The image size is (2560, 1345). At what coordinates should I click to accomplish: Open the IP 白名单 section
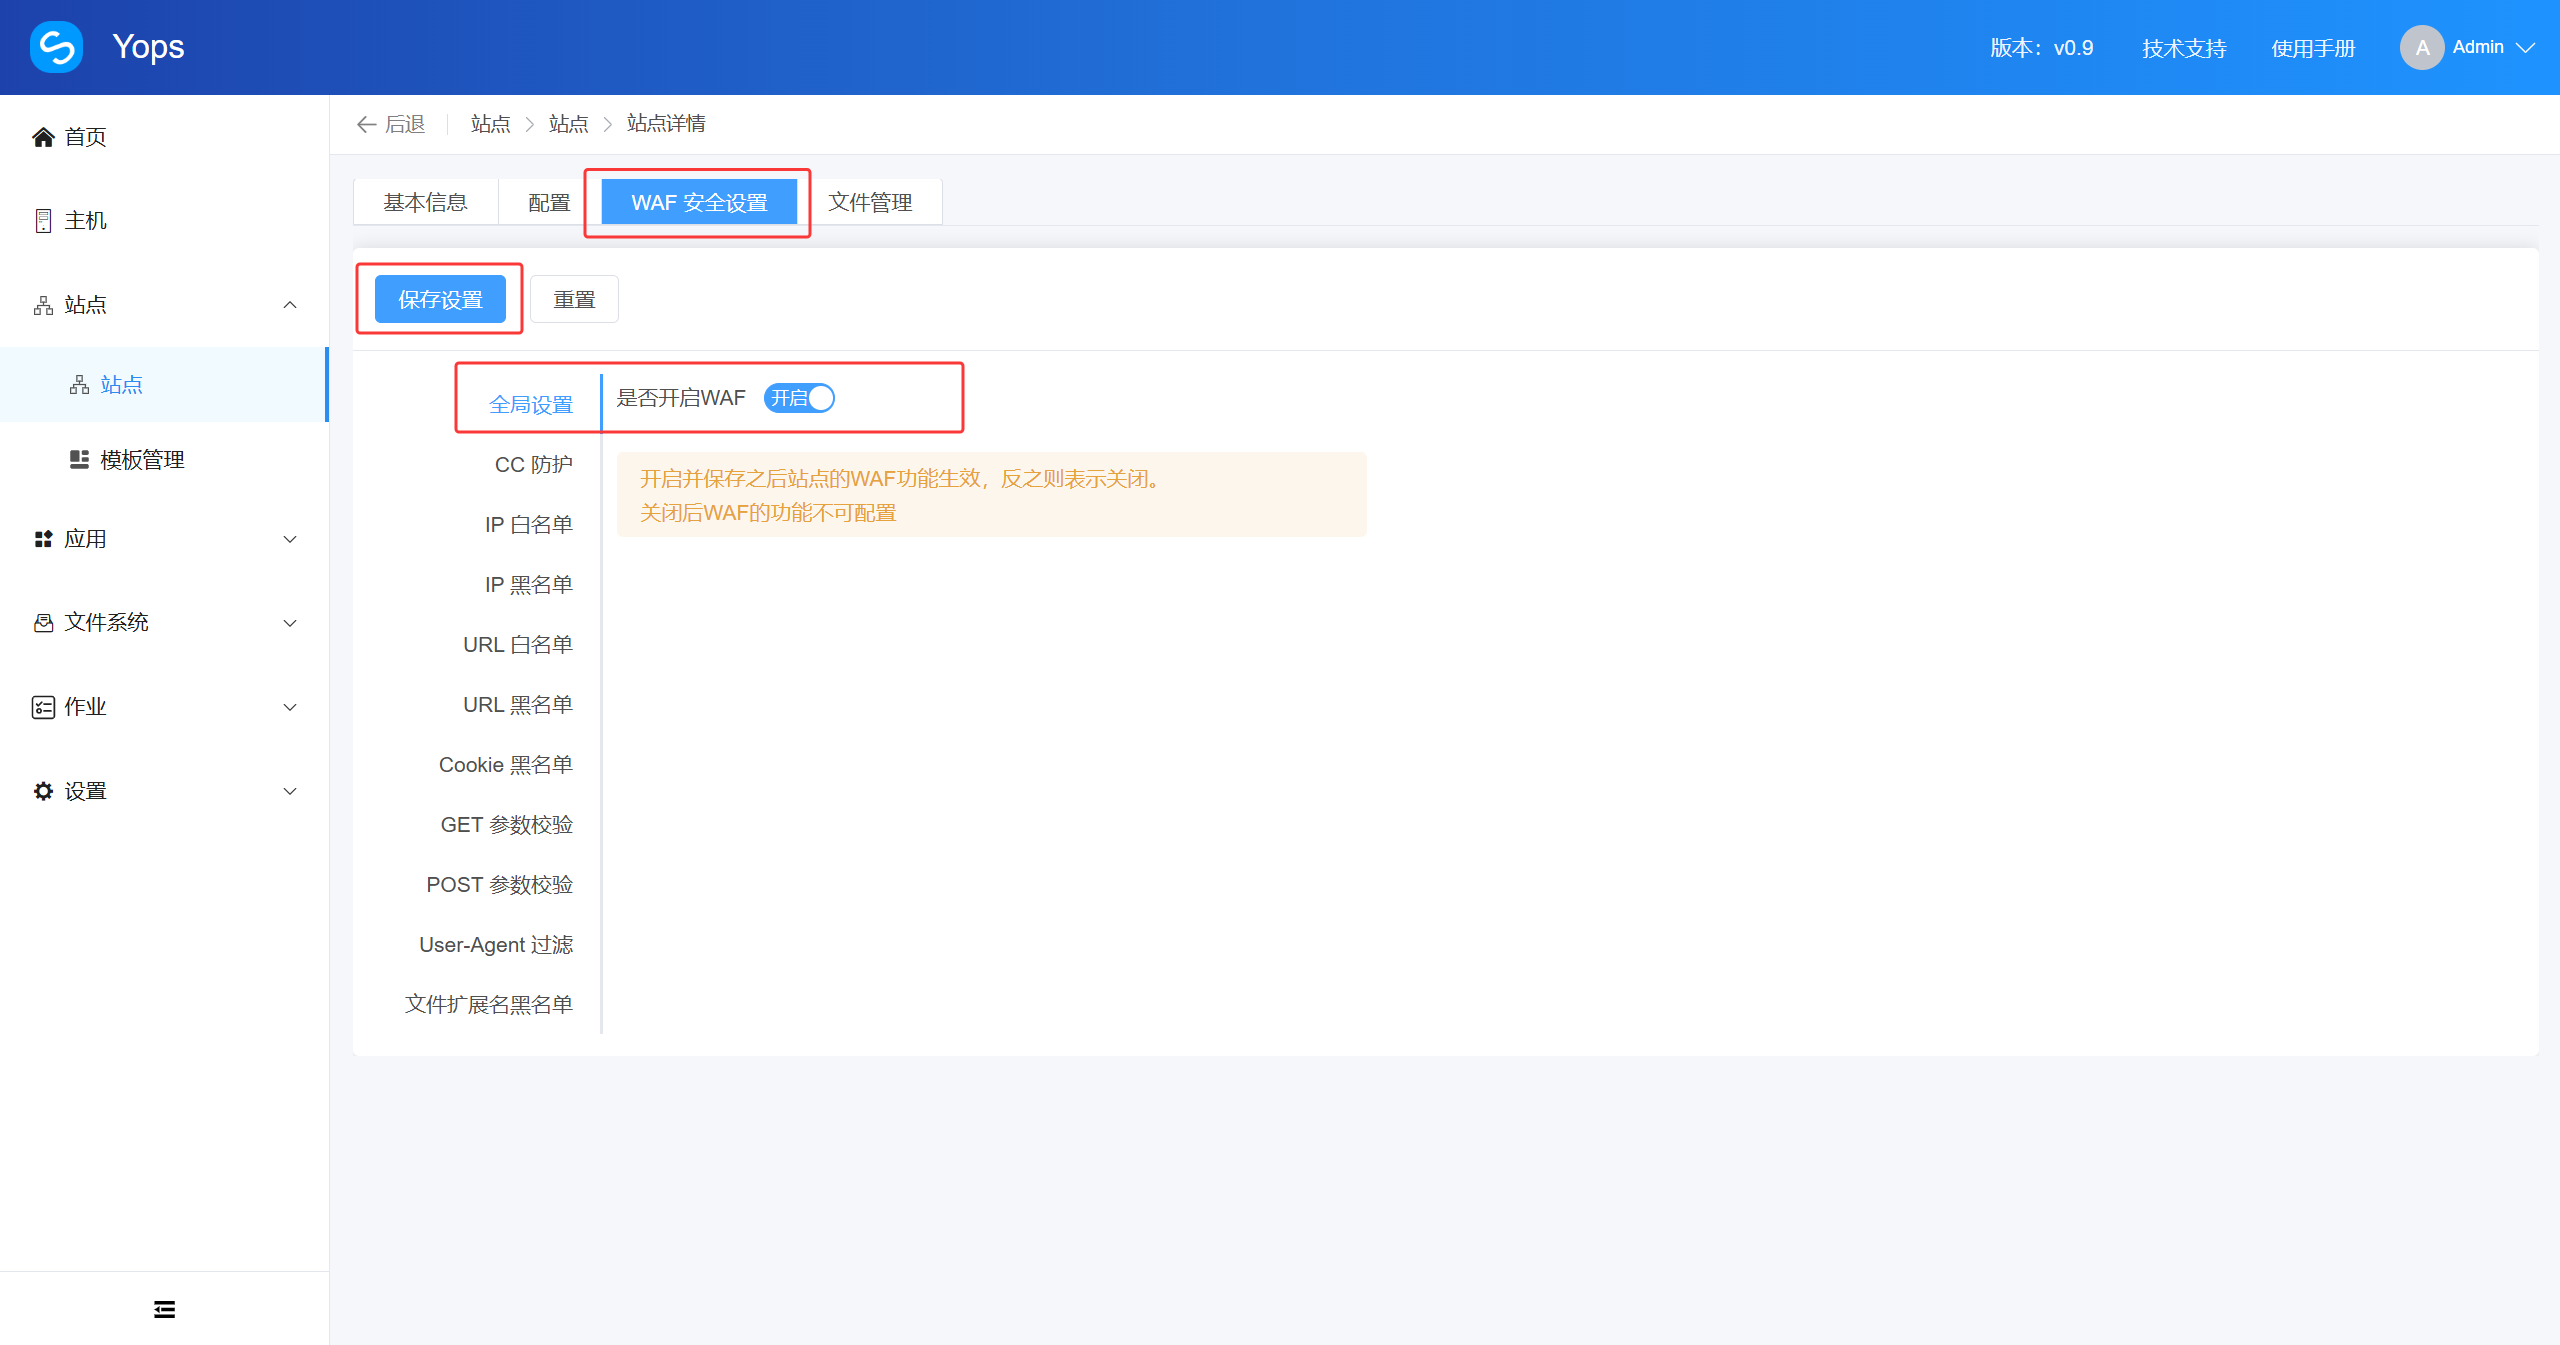[529, 524]
